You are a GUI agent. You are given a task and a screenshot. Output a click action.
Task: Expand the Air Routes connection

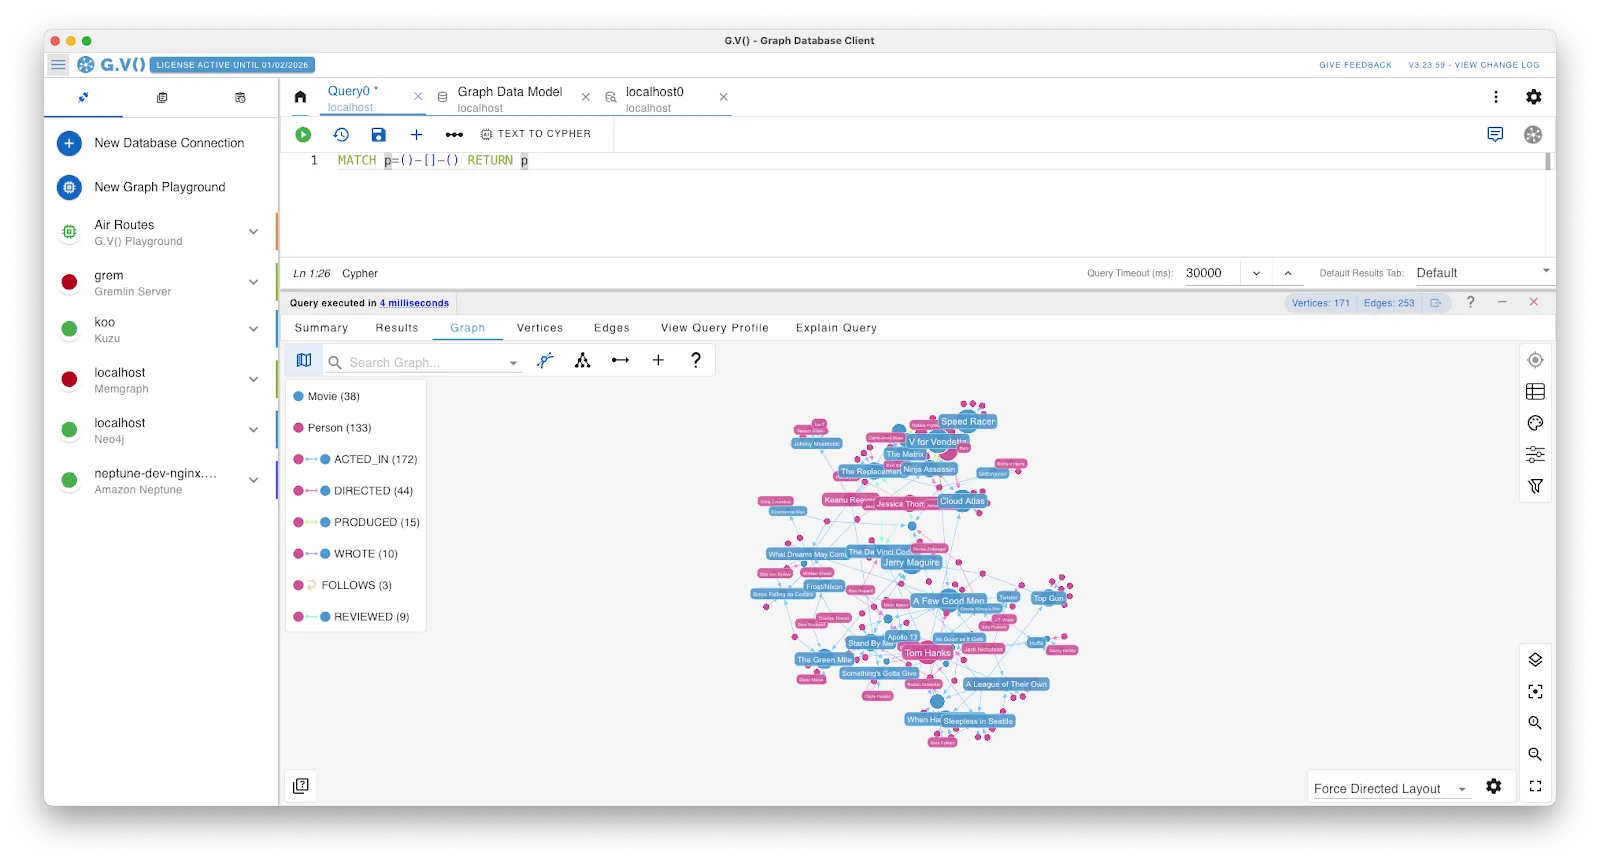tap(253, 232)
